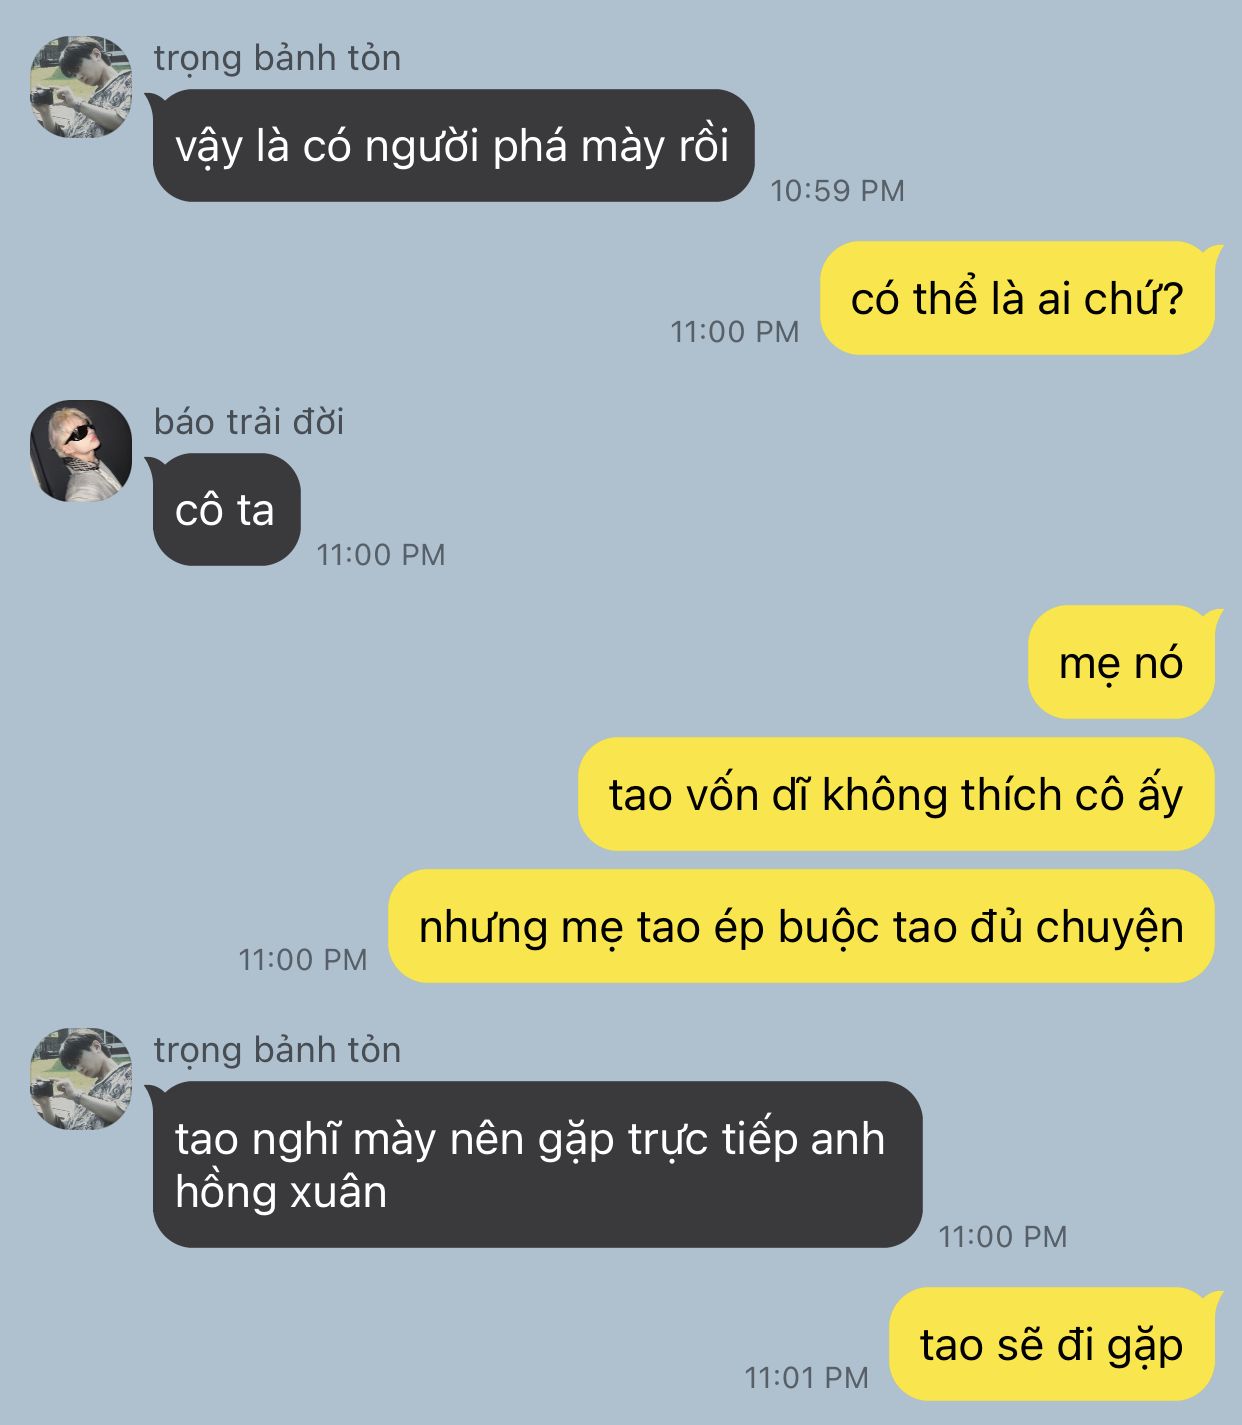The height and width of the screenshot is (1425, 1242).
Task: Tap the yellow bubble 'có thể là ai chứ?'
Action: tap(1017, 298)
